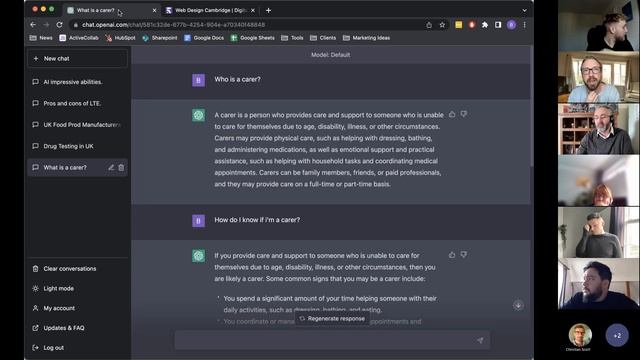This screenshot has height=360, width=640.
Task: Open the Google Docs bookmark
Action: (204, 38)
